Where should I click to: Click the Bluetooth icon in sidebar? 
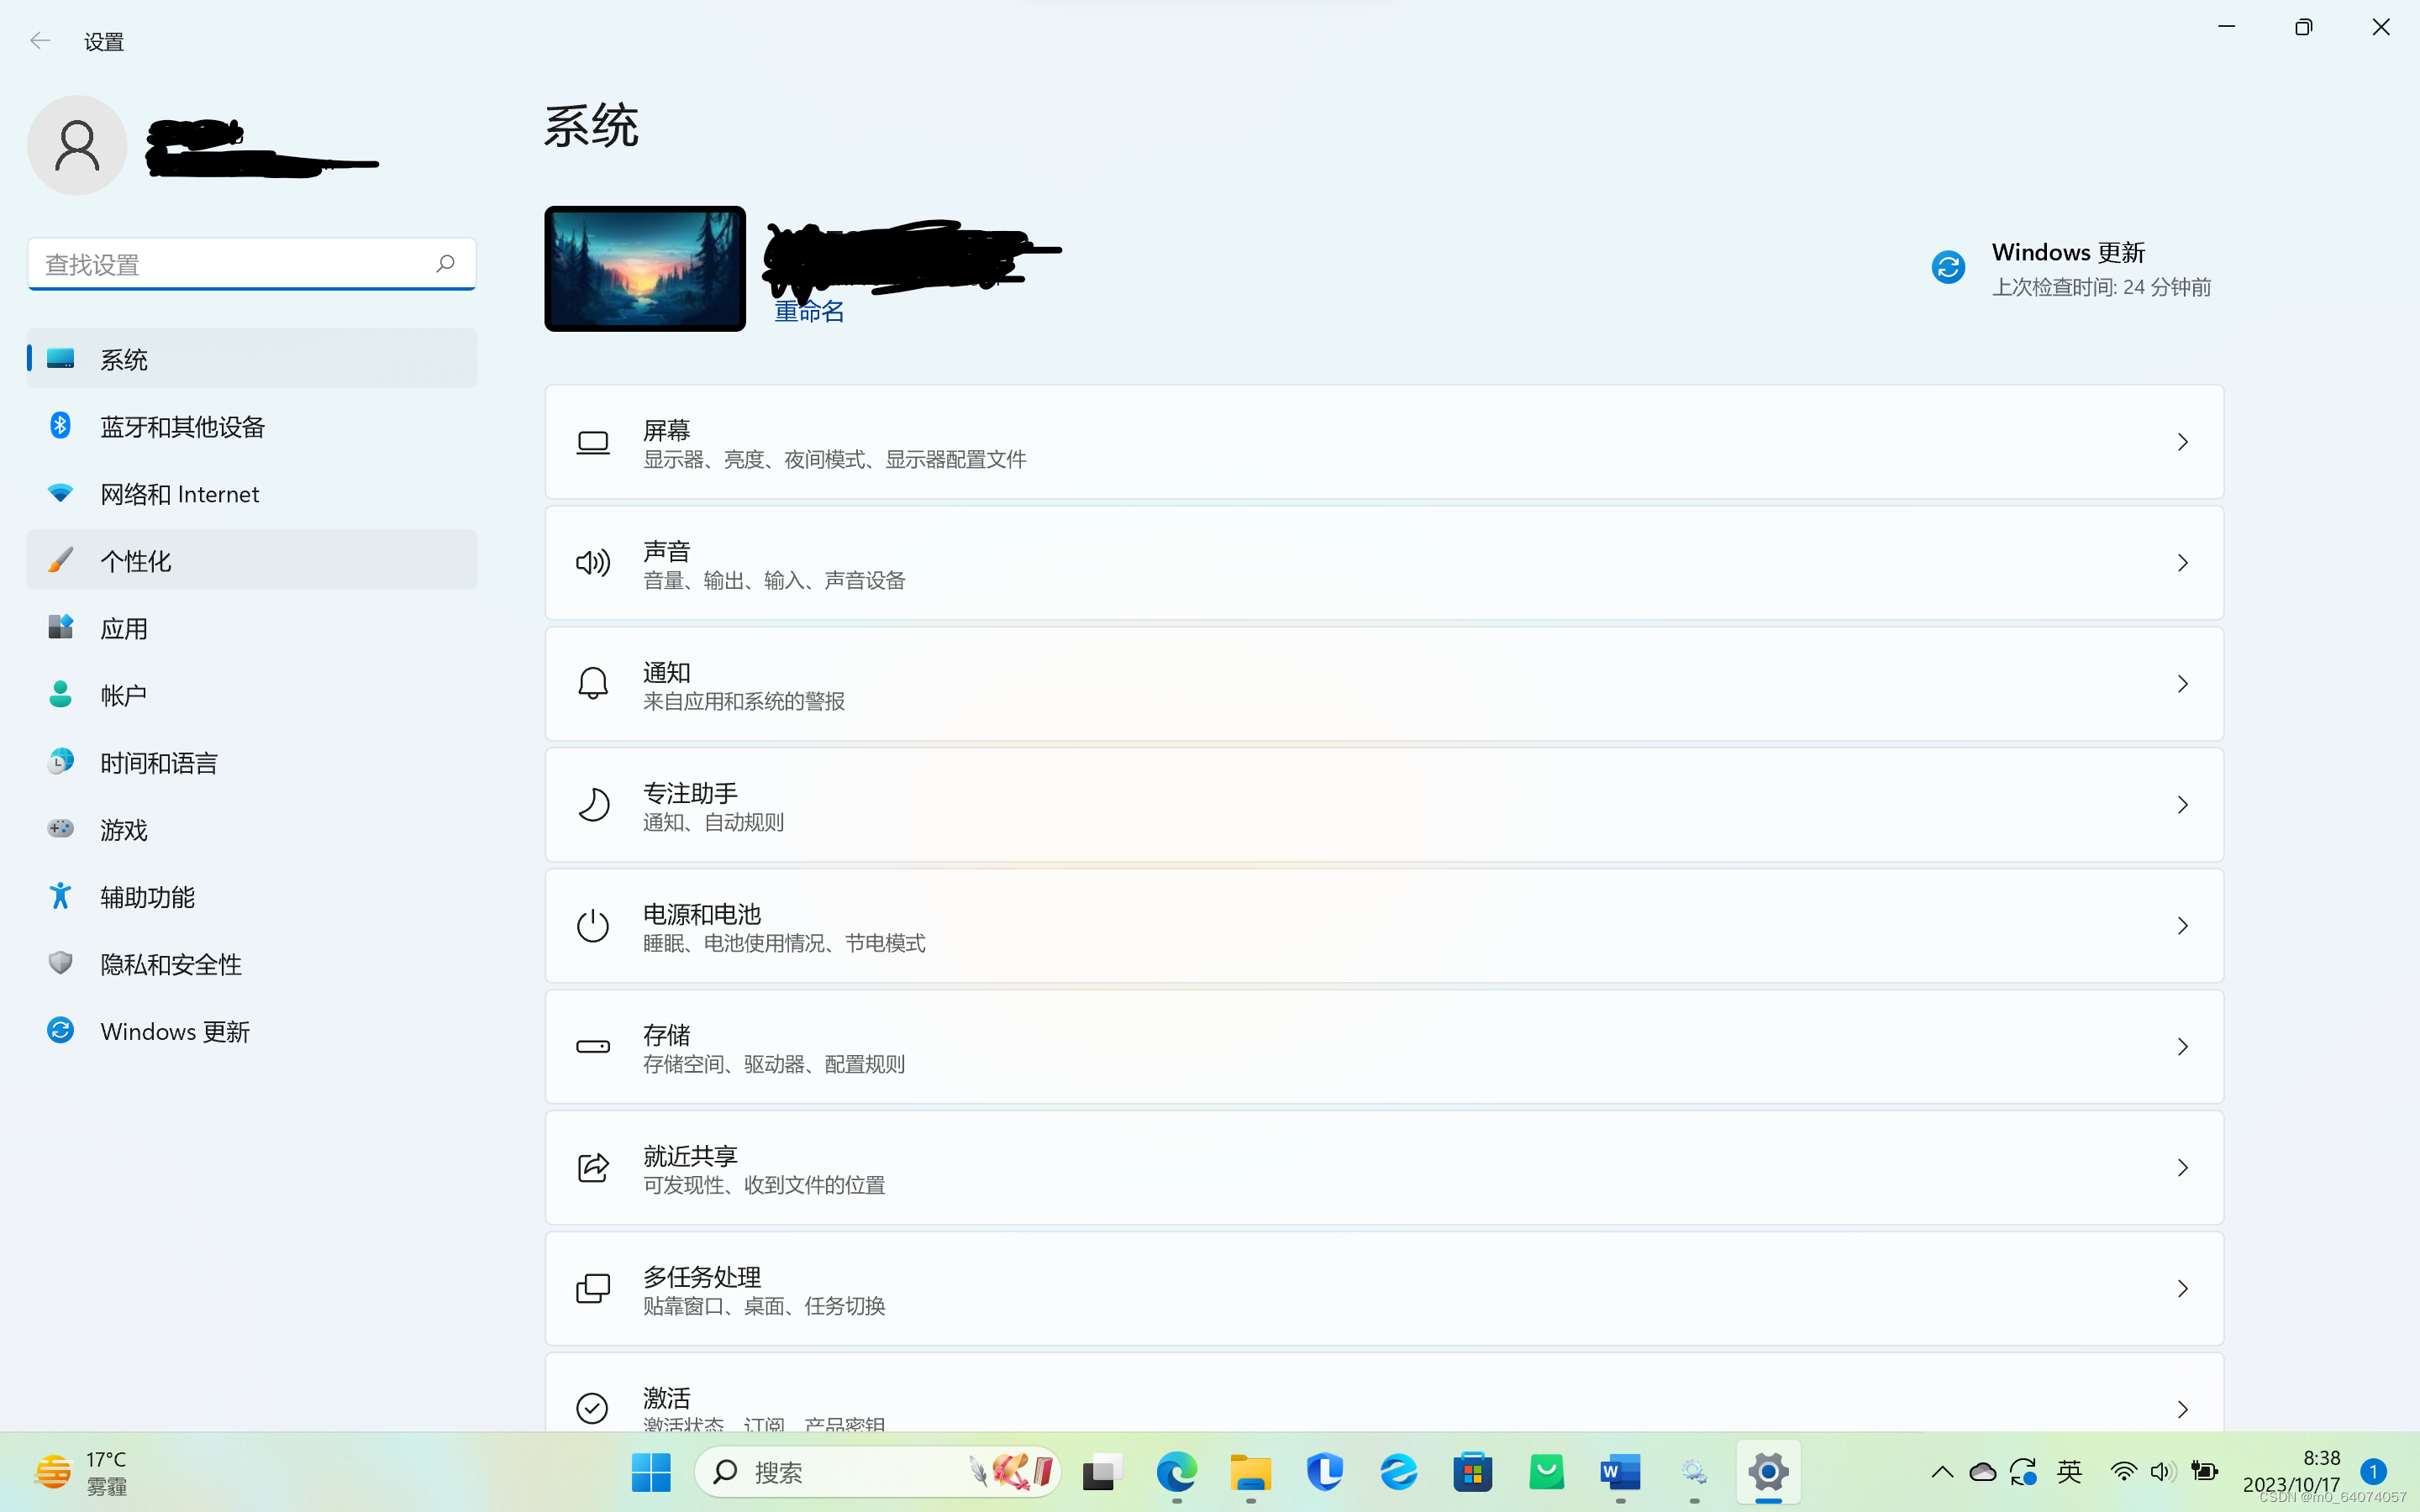(x=60, y=426)
